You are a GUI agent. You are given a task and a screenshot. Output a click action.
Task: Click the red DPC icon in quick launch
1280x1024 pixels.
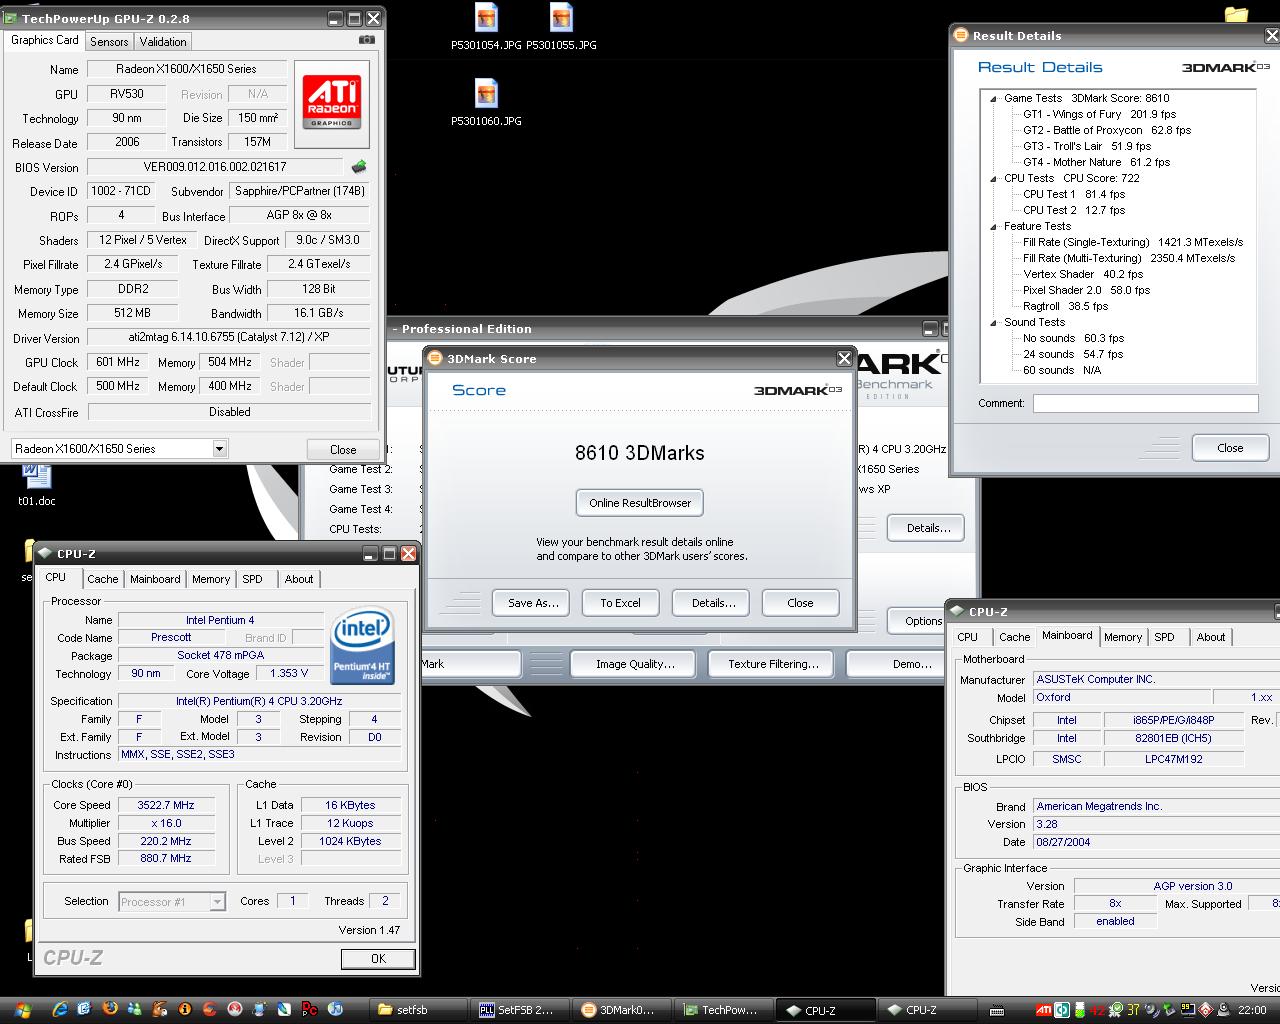click(310, 1010)
